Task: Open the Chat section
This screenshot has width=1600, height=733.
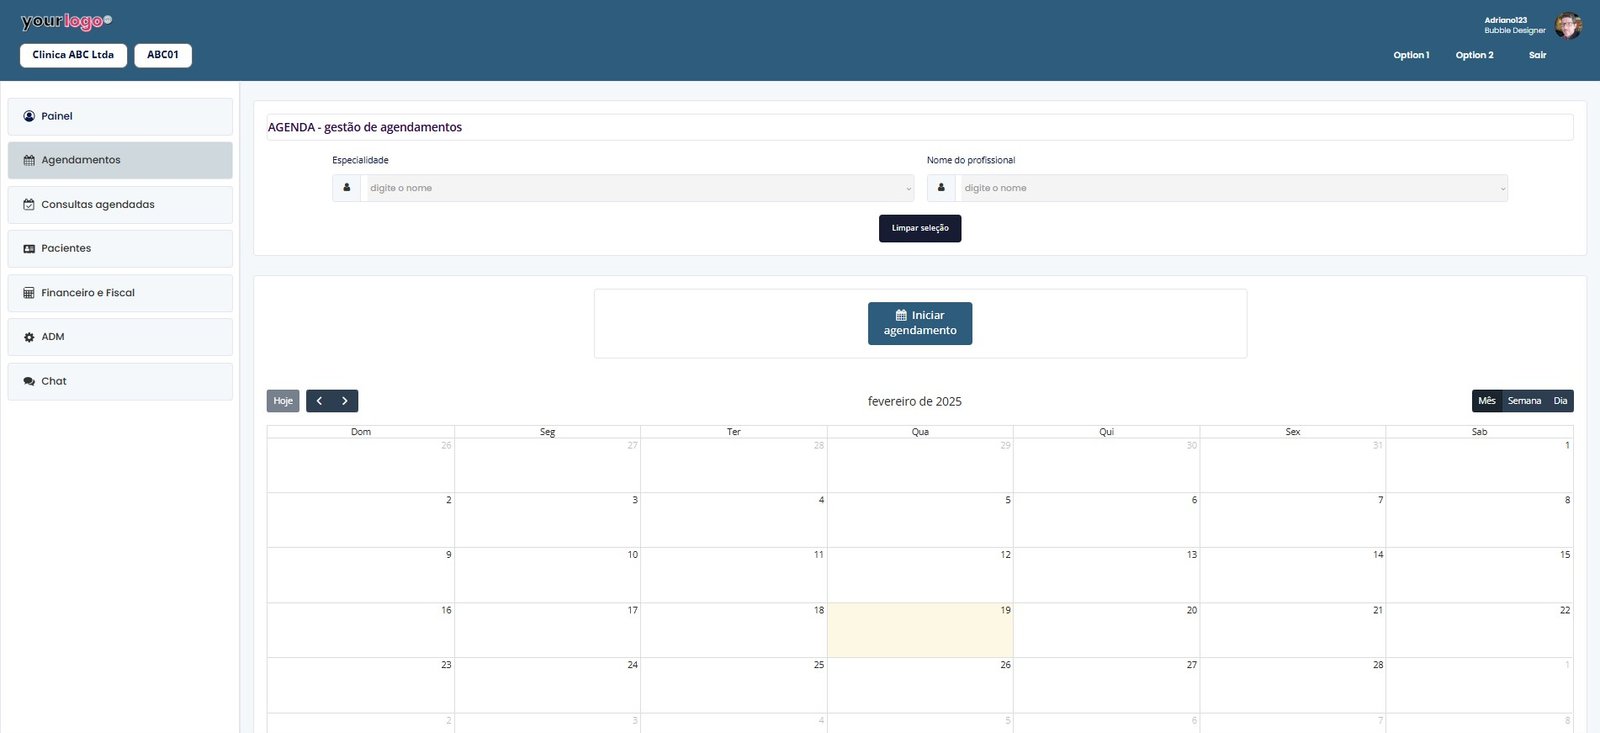Action: coord(120,381)
